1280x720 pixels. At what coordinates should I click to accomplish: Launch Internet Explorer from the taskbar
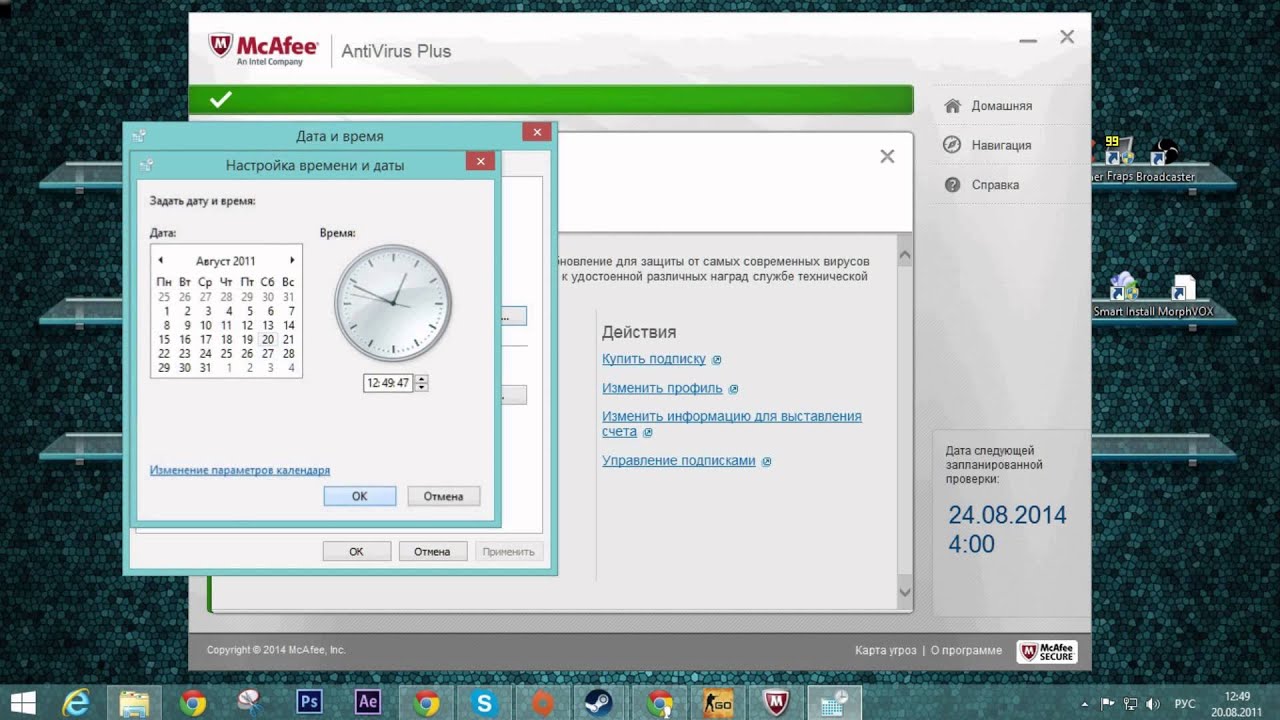point(76,703)
